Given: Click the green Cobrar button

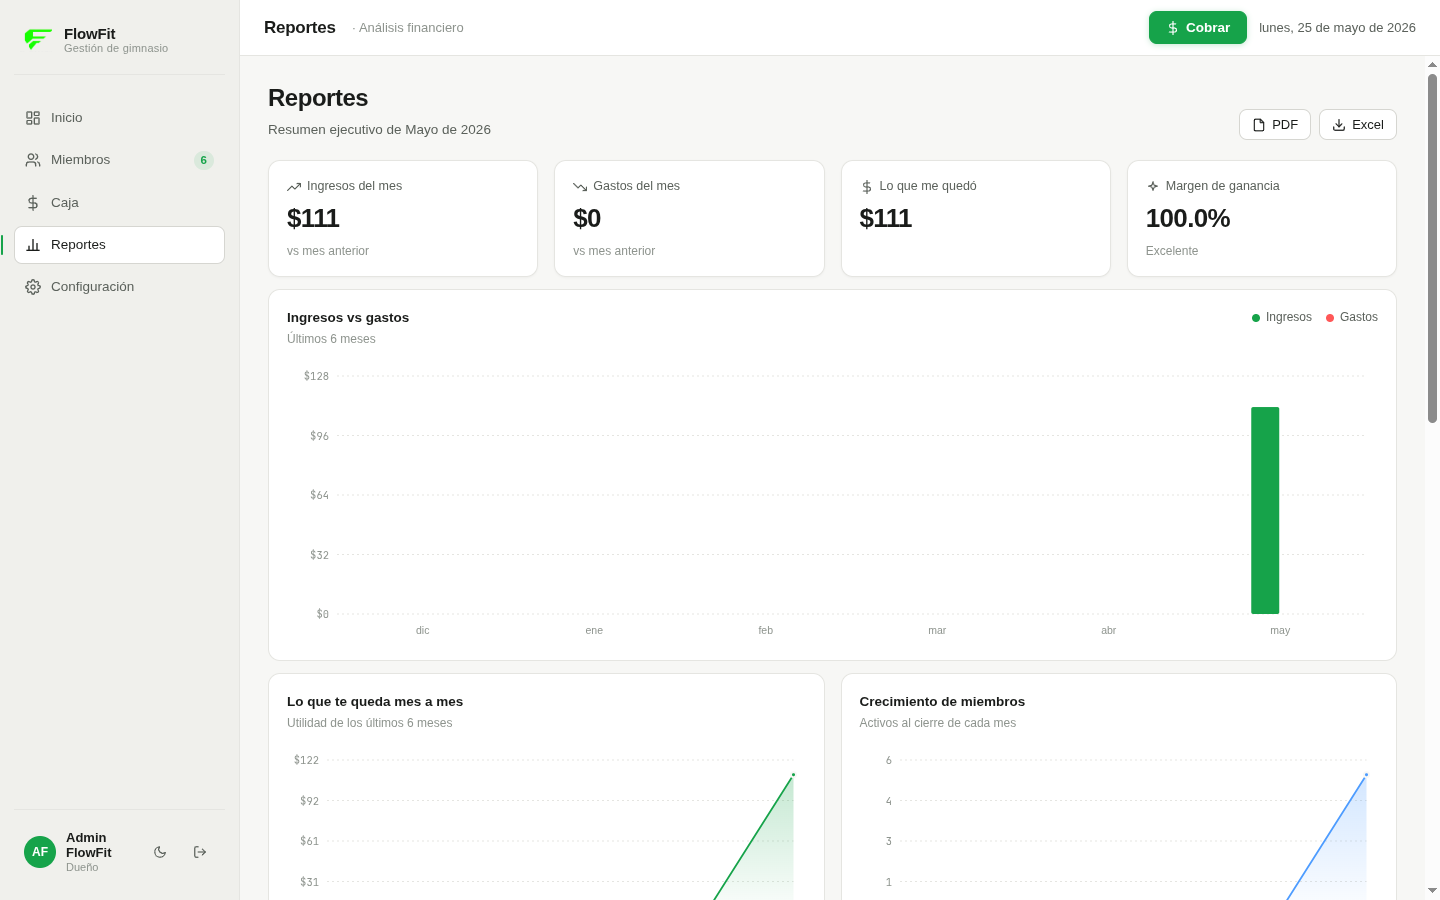Looking at the screenshot, I should point(1197,28).
